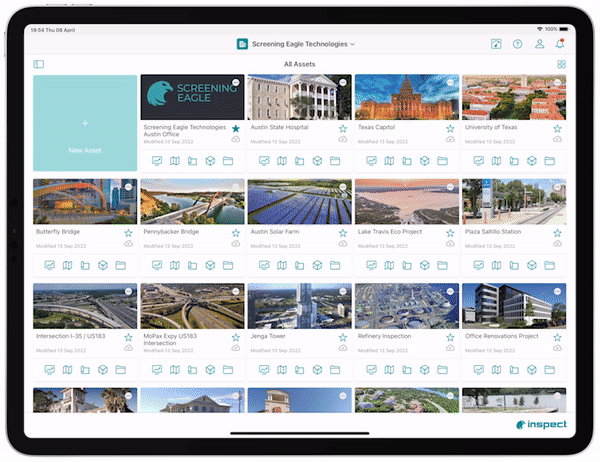Open more options on Lake Travis Eco Project thumbnail
The width and height of the screenshot is (600, 462).
[450, 187]
